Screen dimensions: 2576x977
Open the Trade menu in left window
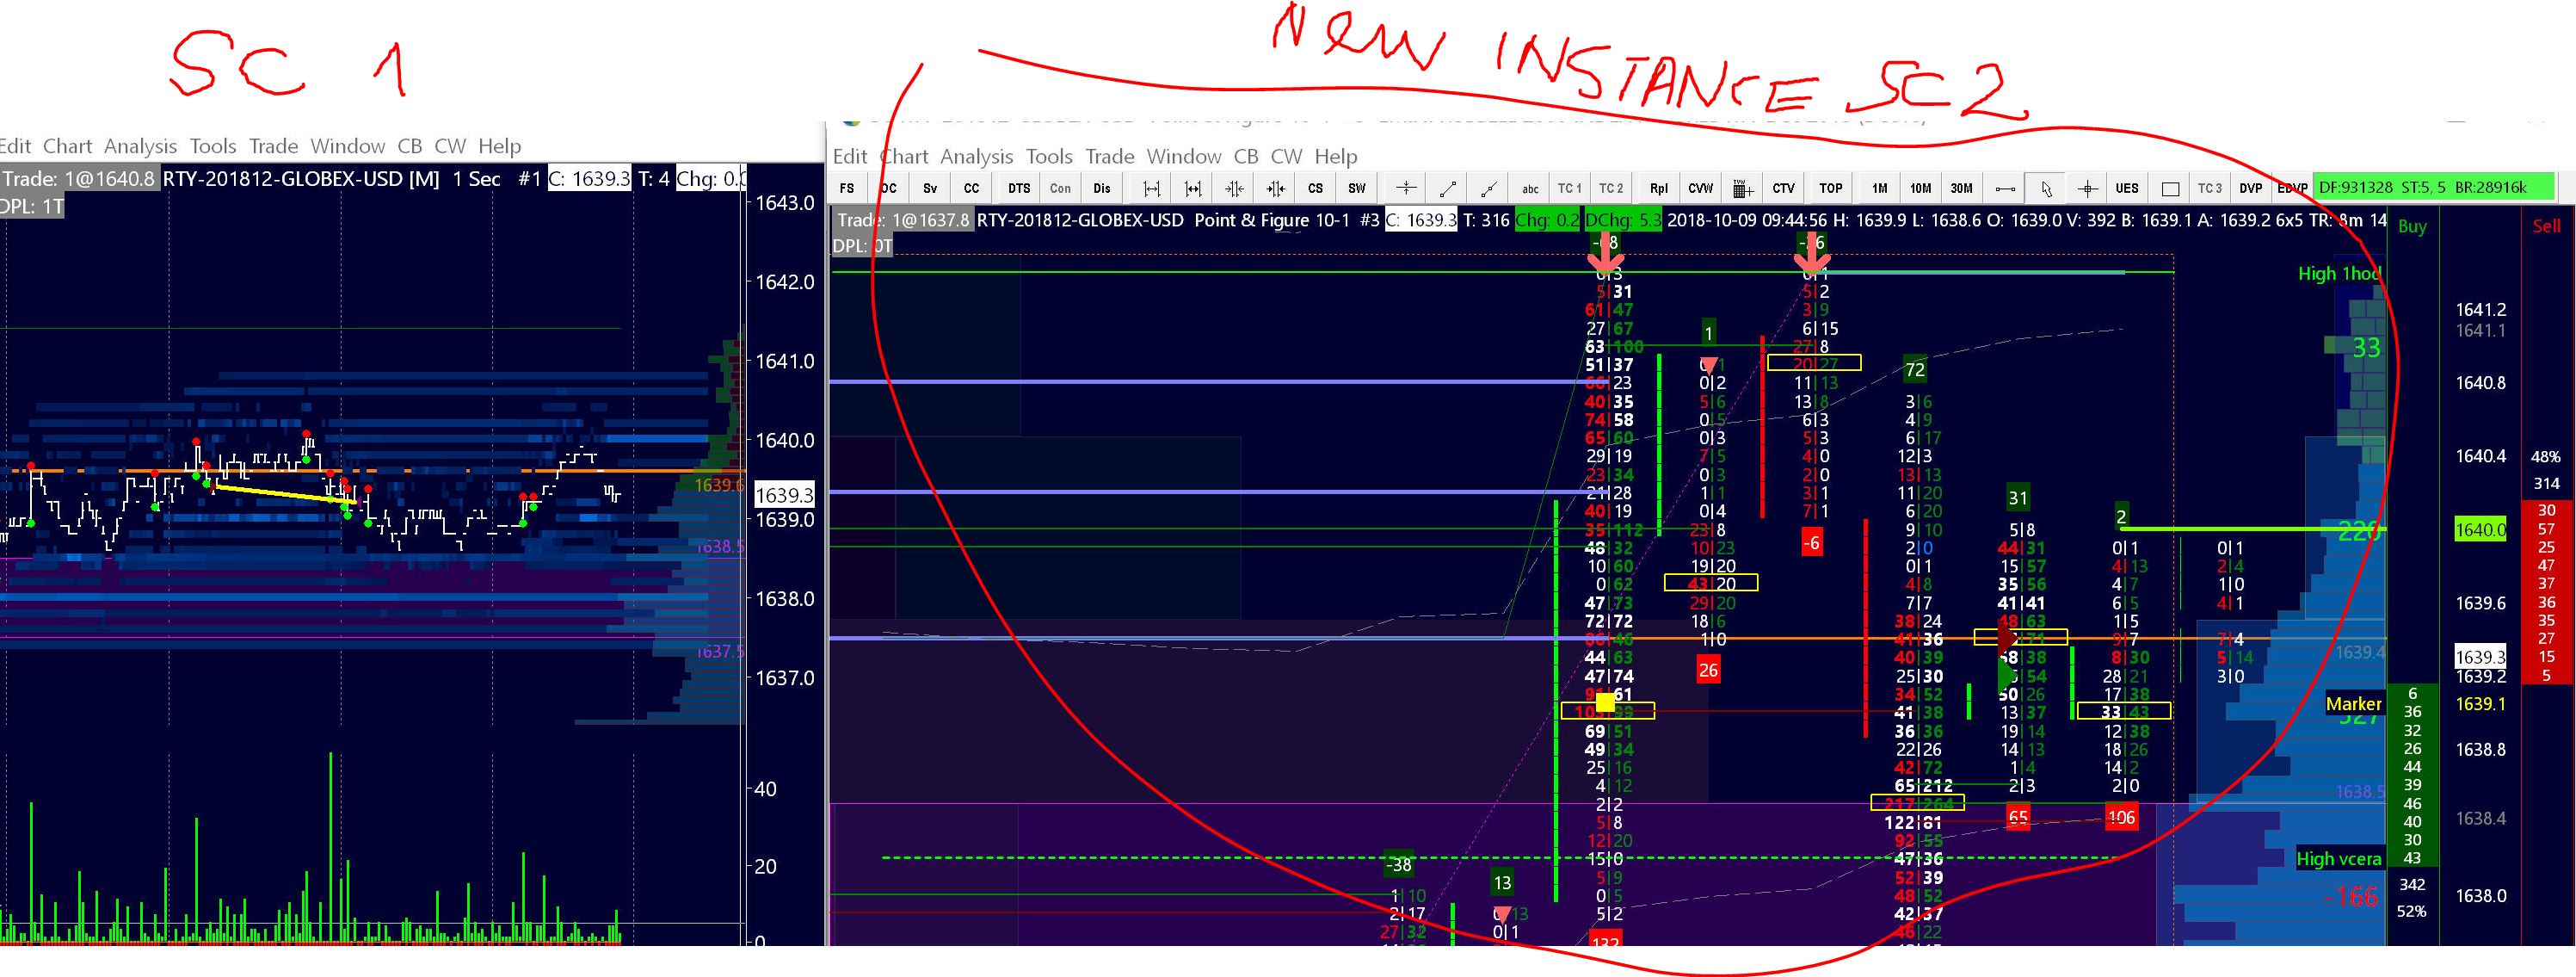point(273,146)
